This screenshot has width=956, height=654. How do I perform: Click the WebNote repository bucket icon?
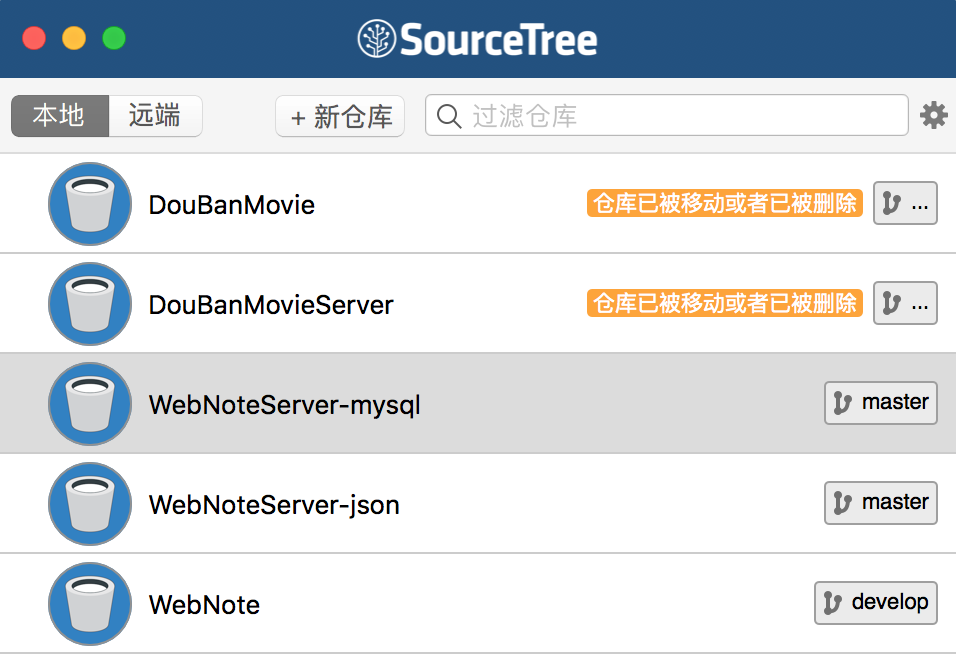(x=89, y=604)
